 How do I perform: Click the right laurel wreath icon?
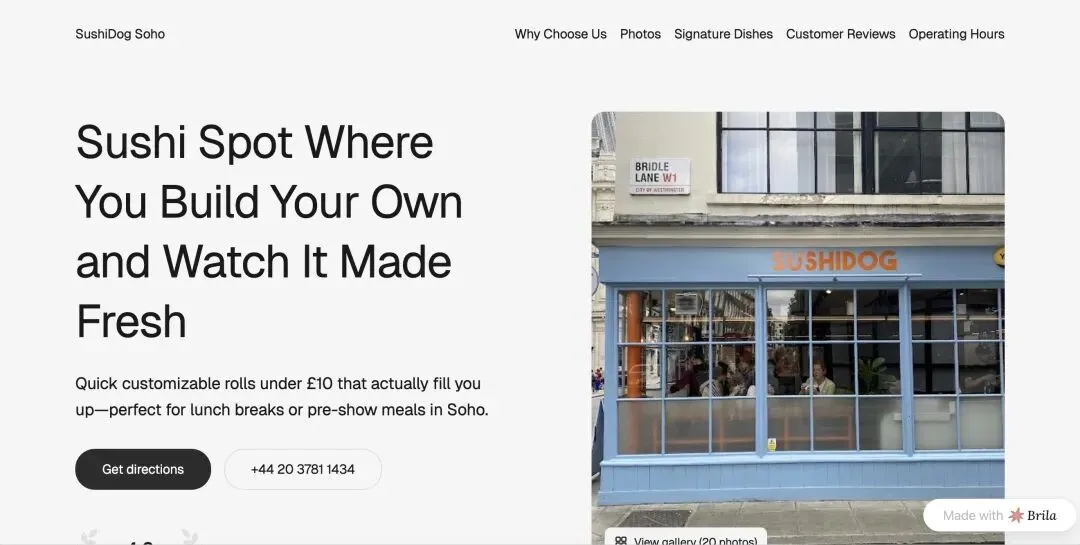189,537
